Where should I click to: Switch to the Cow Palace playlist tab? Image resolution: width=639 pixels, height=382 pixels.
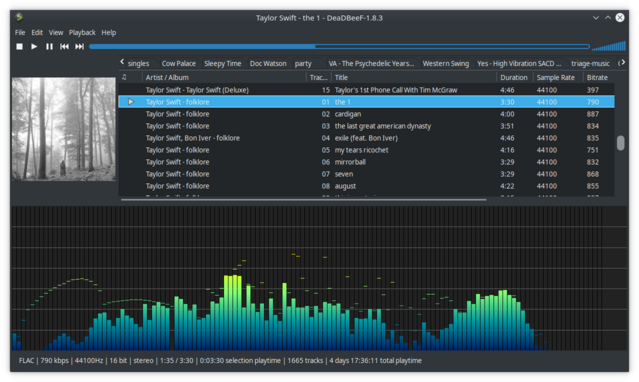click(178, 64)
